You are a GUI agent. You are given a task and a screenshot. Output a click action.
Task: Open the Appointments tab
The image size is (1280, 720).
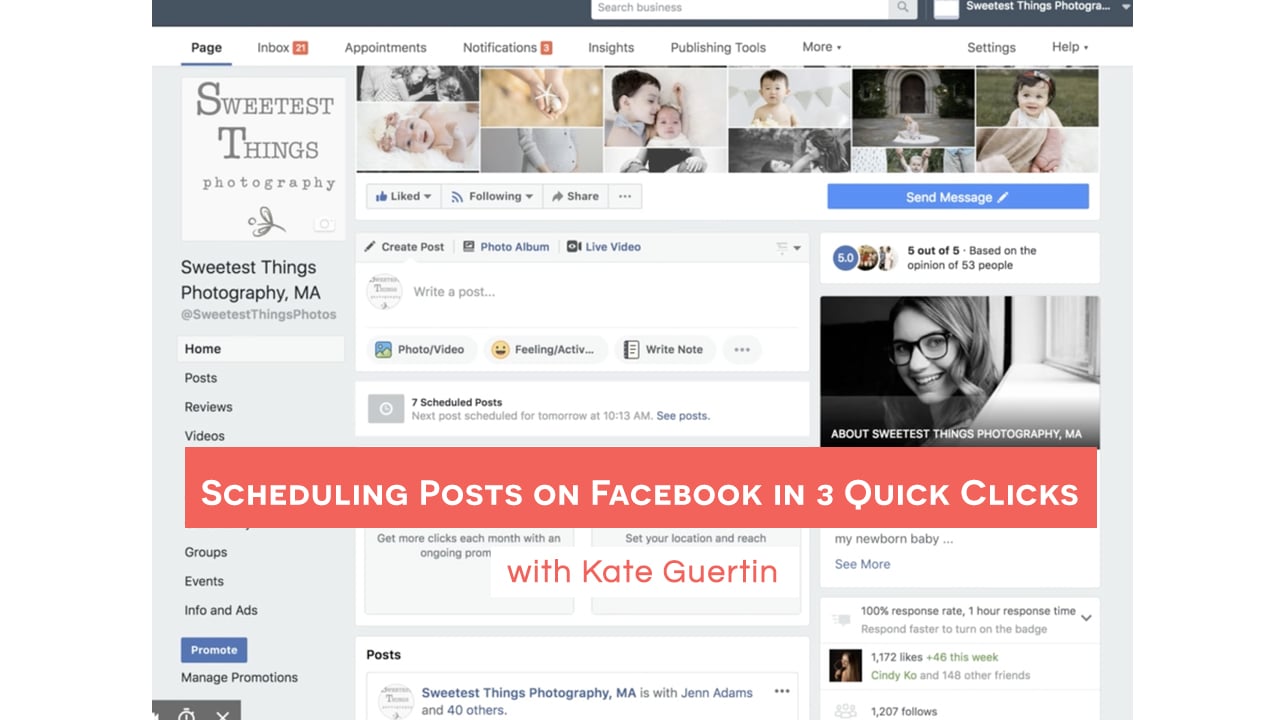385,47
